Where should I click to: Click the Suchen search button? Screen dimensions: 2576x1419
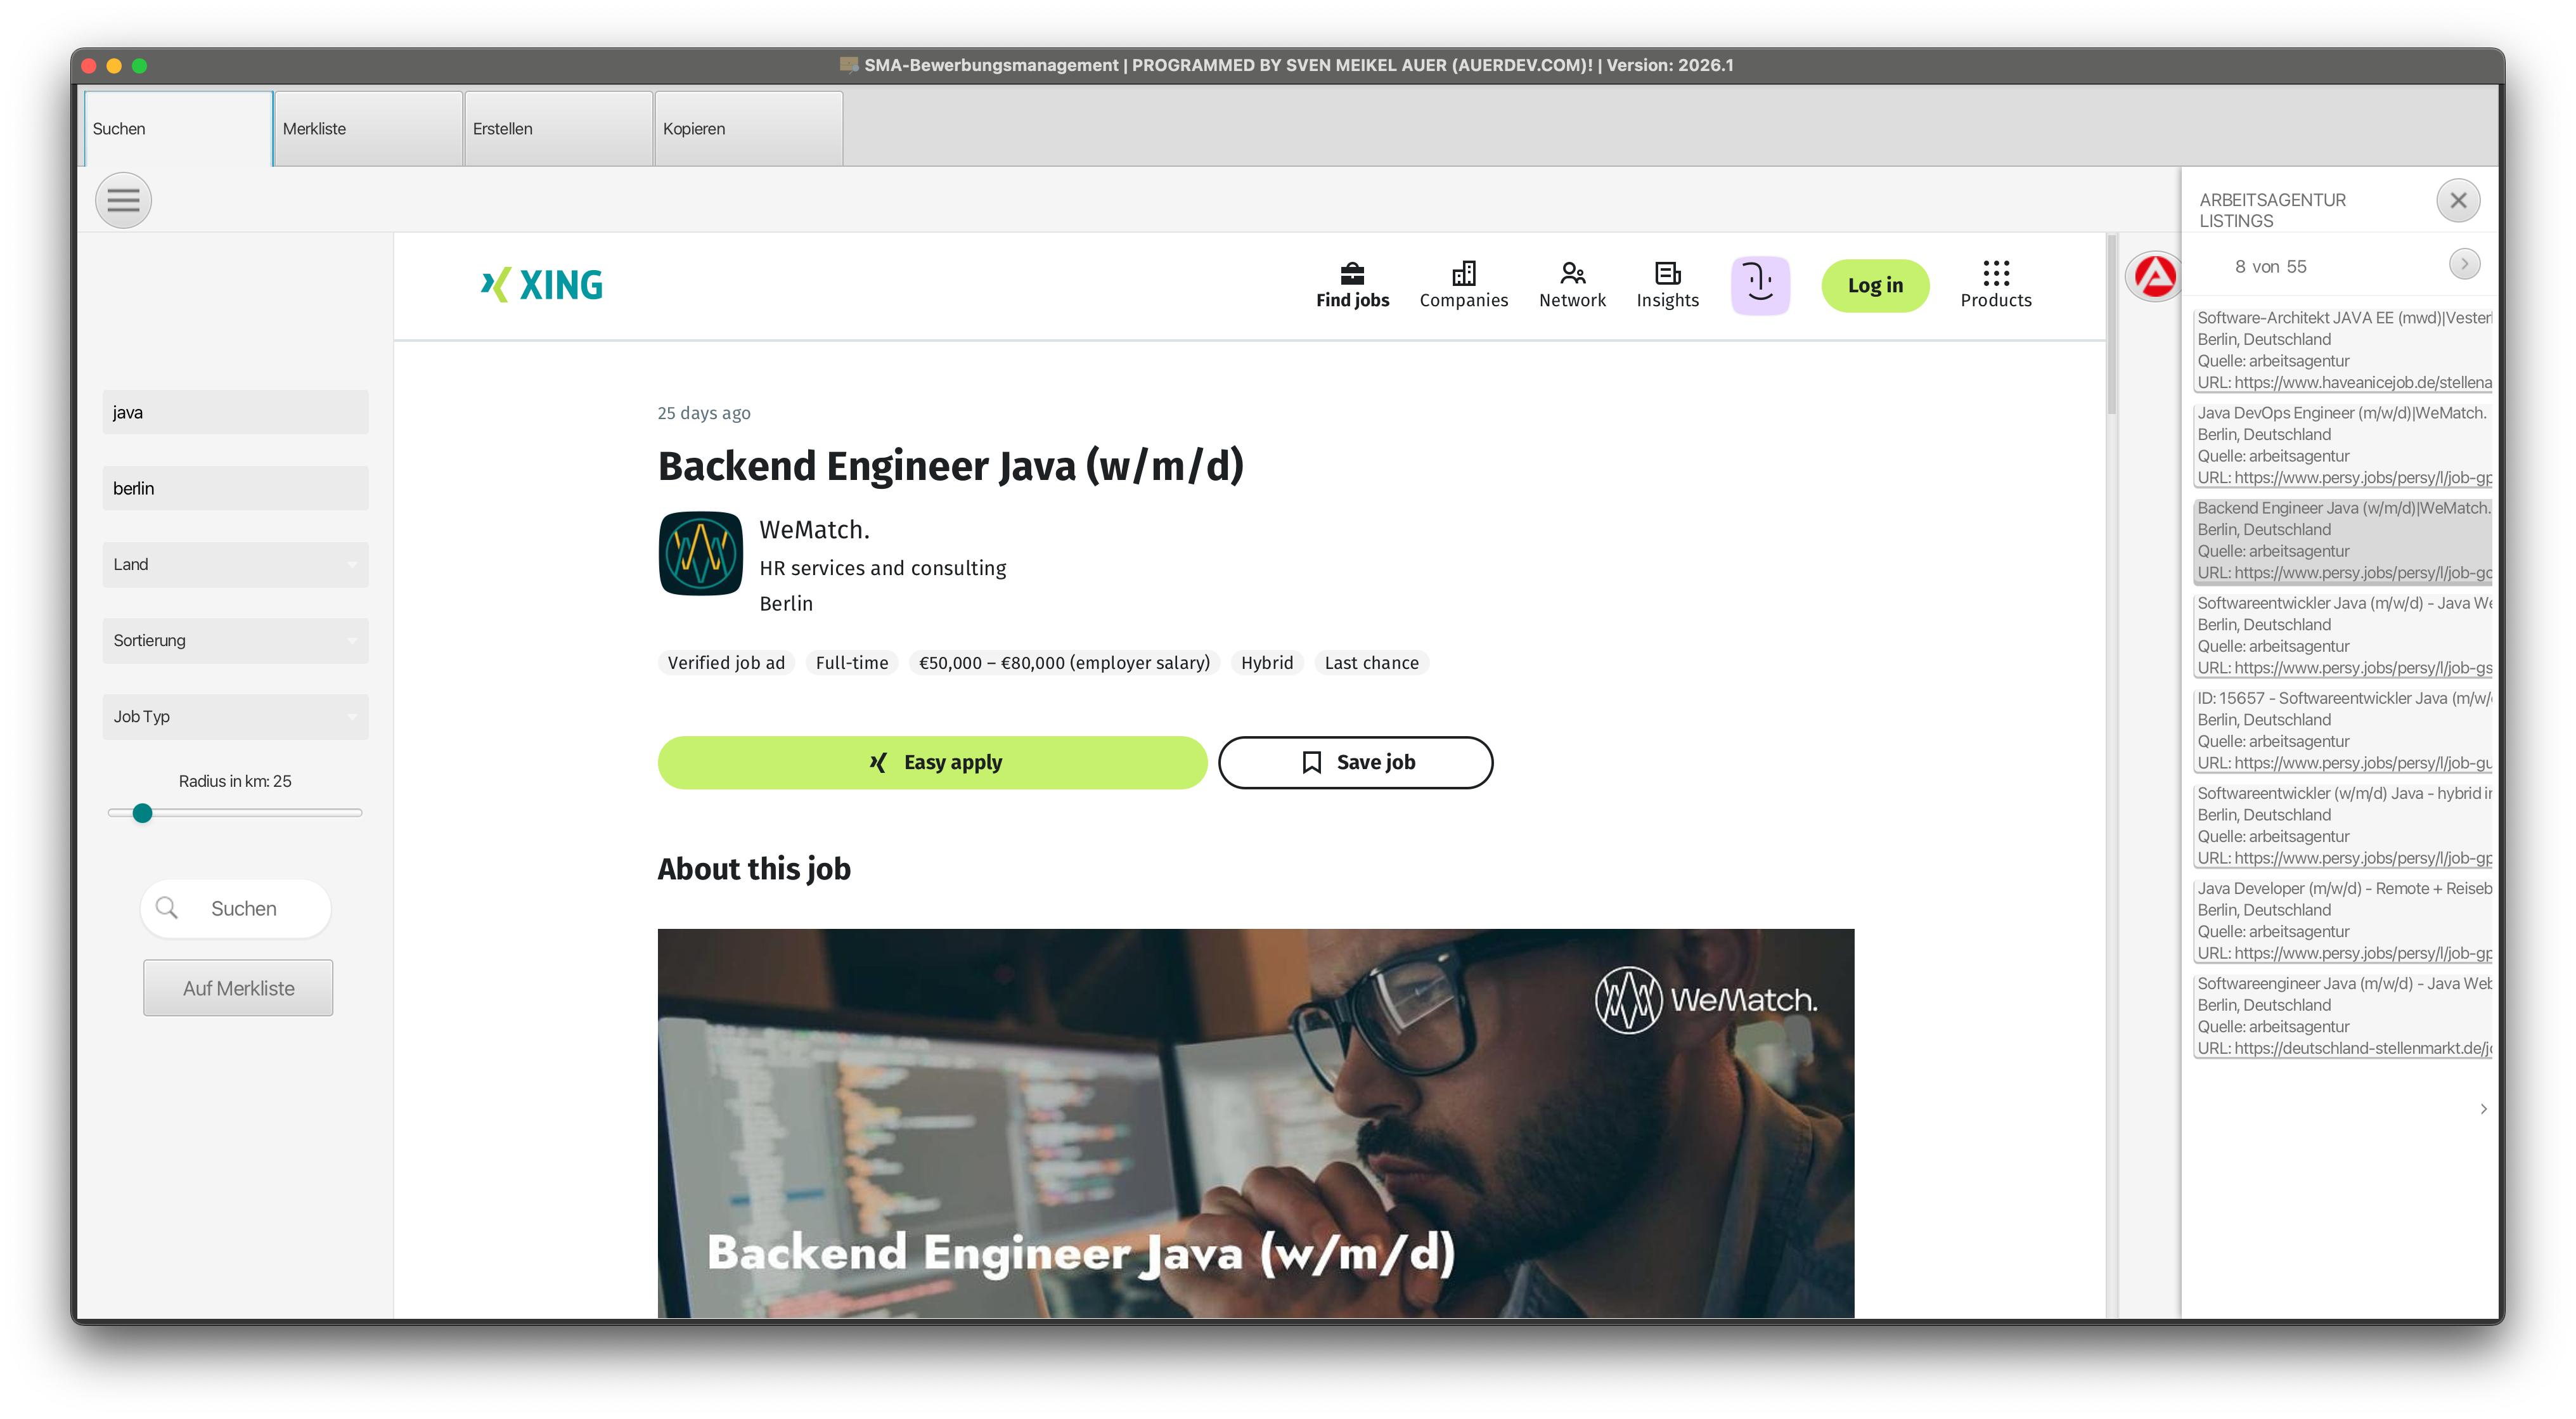pyautogui.click(x=236, y=908)
